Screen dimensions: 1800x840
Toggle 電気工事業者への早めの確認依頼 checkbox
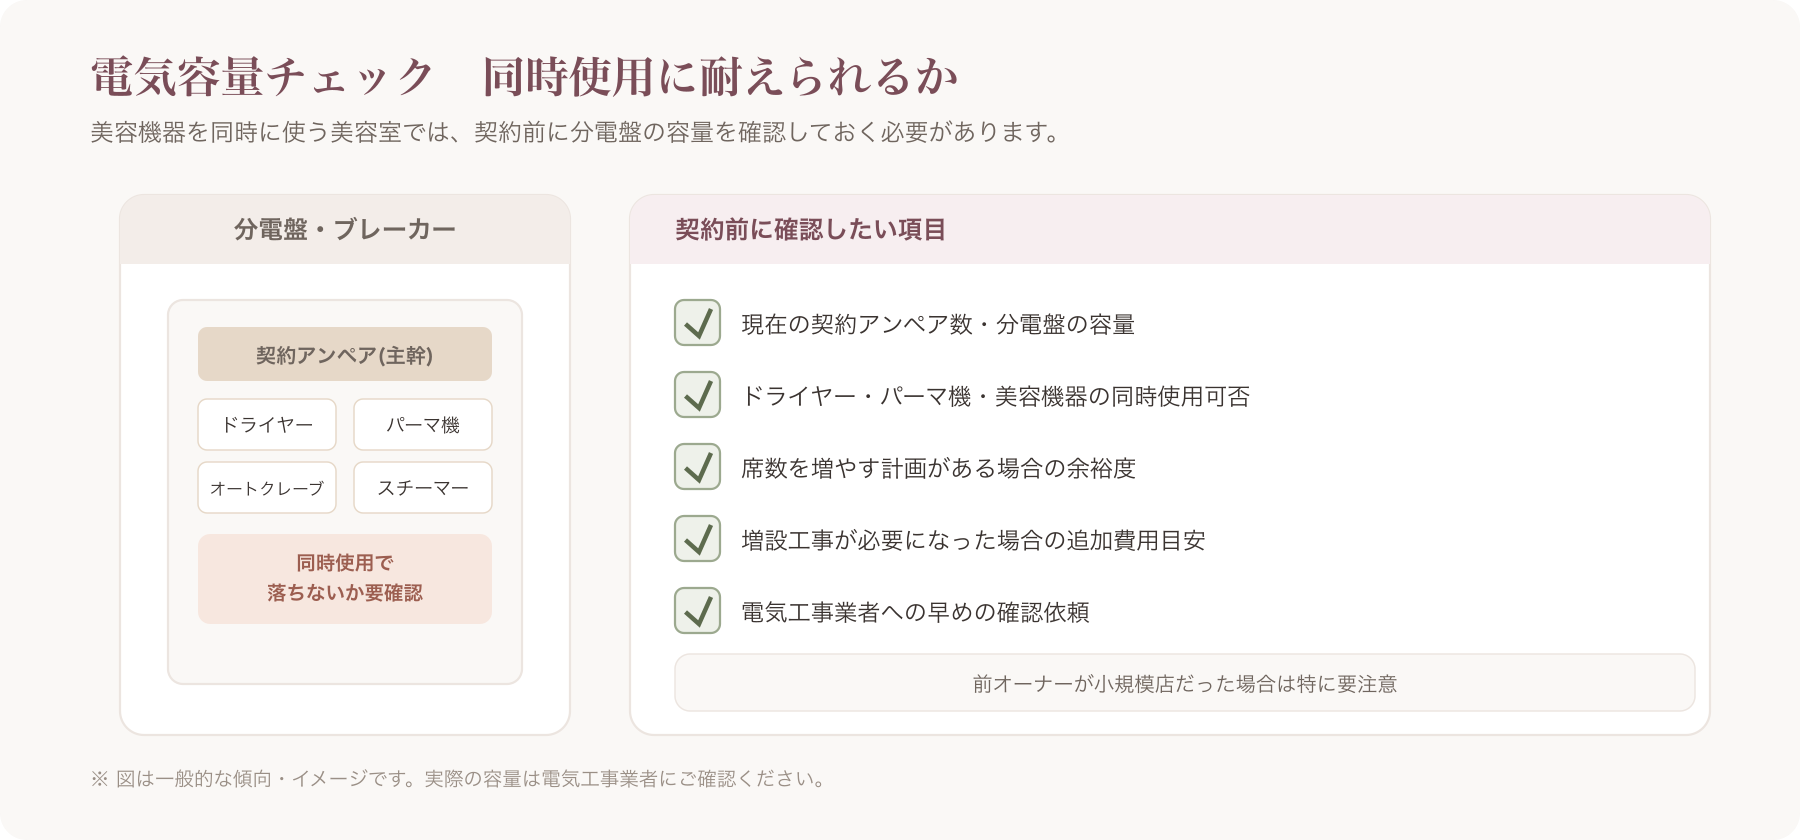(698, 611)
